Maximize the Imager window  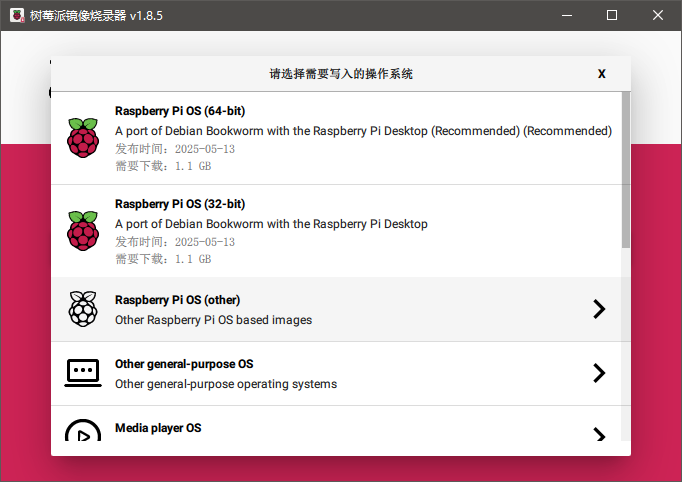click(612, 16)
